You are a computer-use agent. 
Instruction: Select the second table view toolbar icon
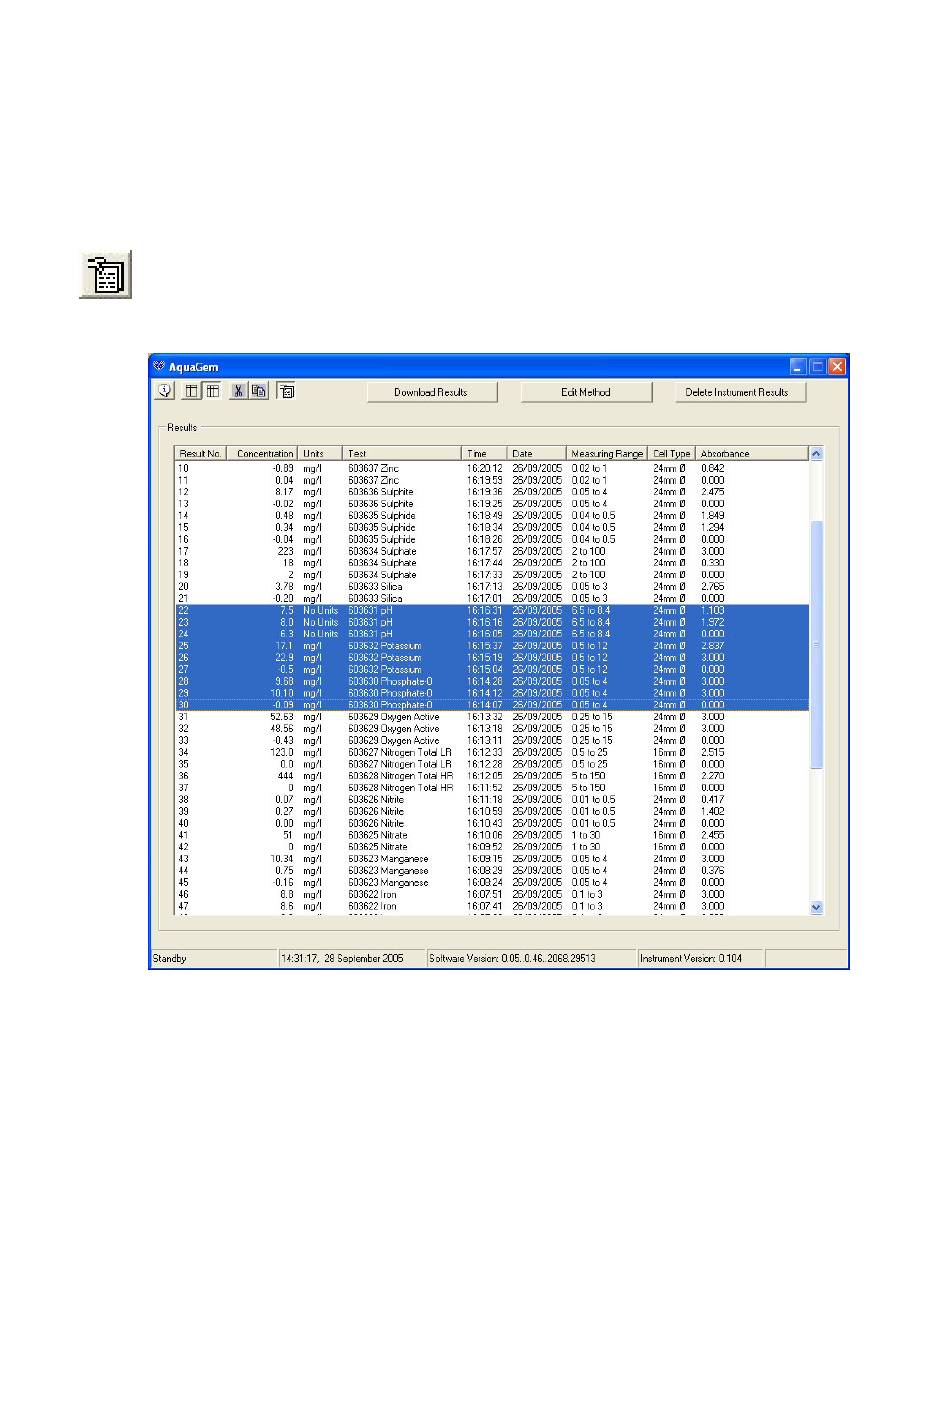212,391
